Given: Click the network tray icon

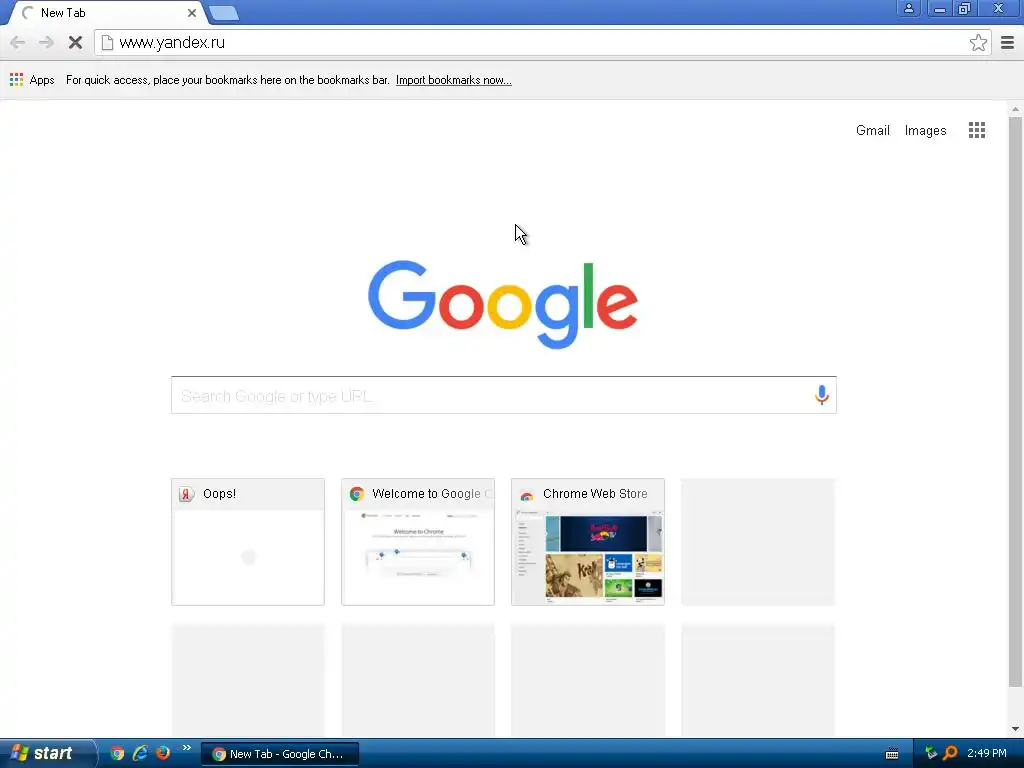Looking at the screenshot, I should (x=931, y=753).
